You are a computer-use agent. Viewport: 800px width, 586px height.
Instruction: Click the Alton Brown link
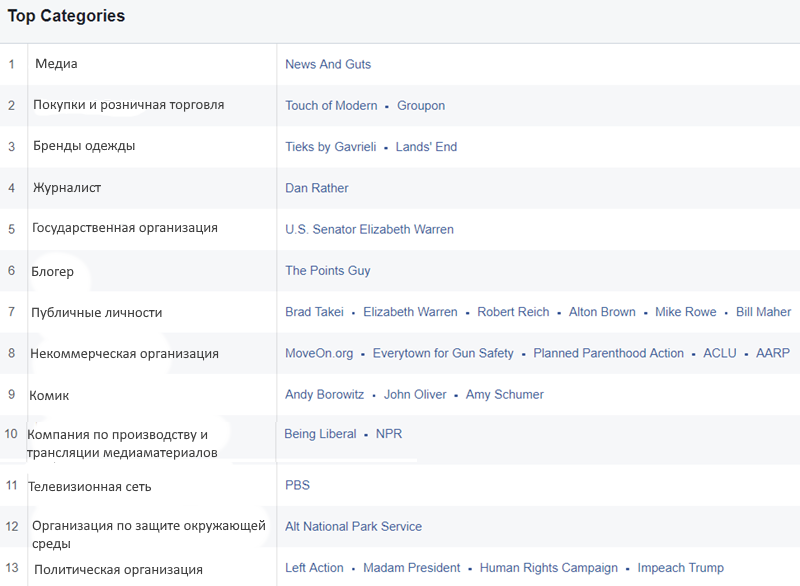pyautogui.click(x=602, y=312)
